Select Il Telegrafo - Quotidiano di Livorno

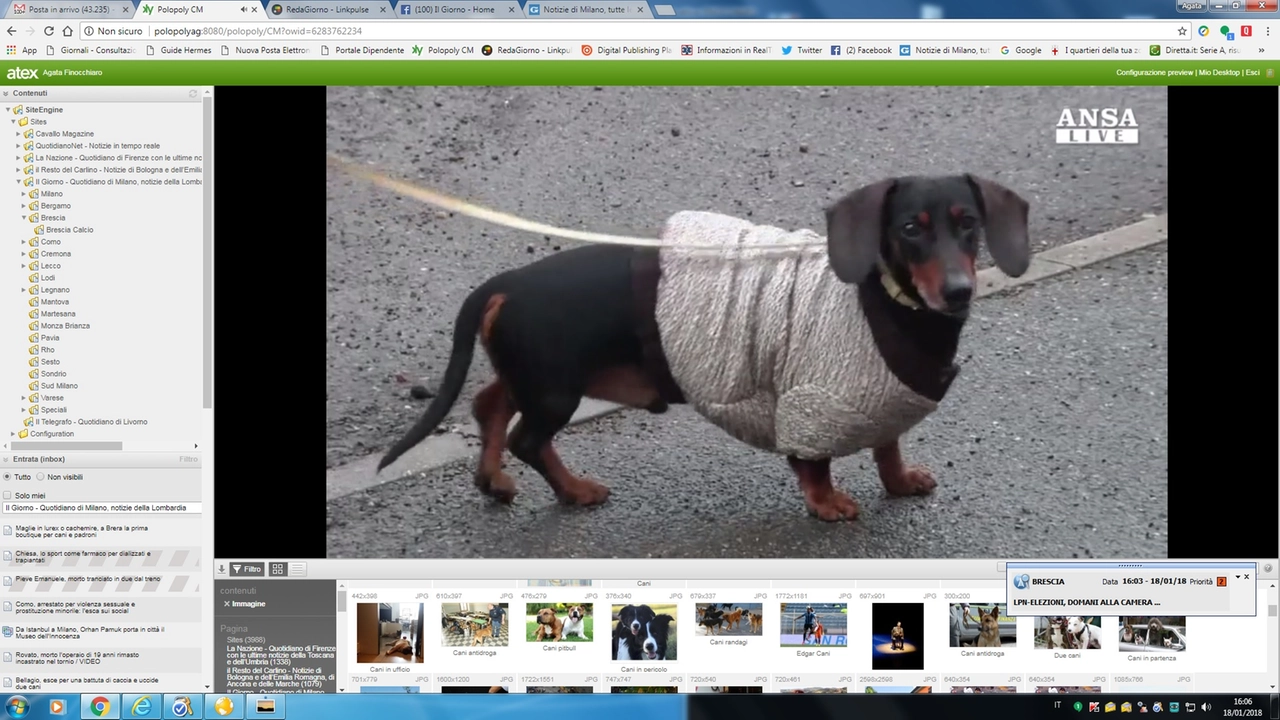coord(91,421)
